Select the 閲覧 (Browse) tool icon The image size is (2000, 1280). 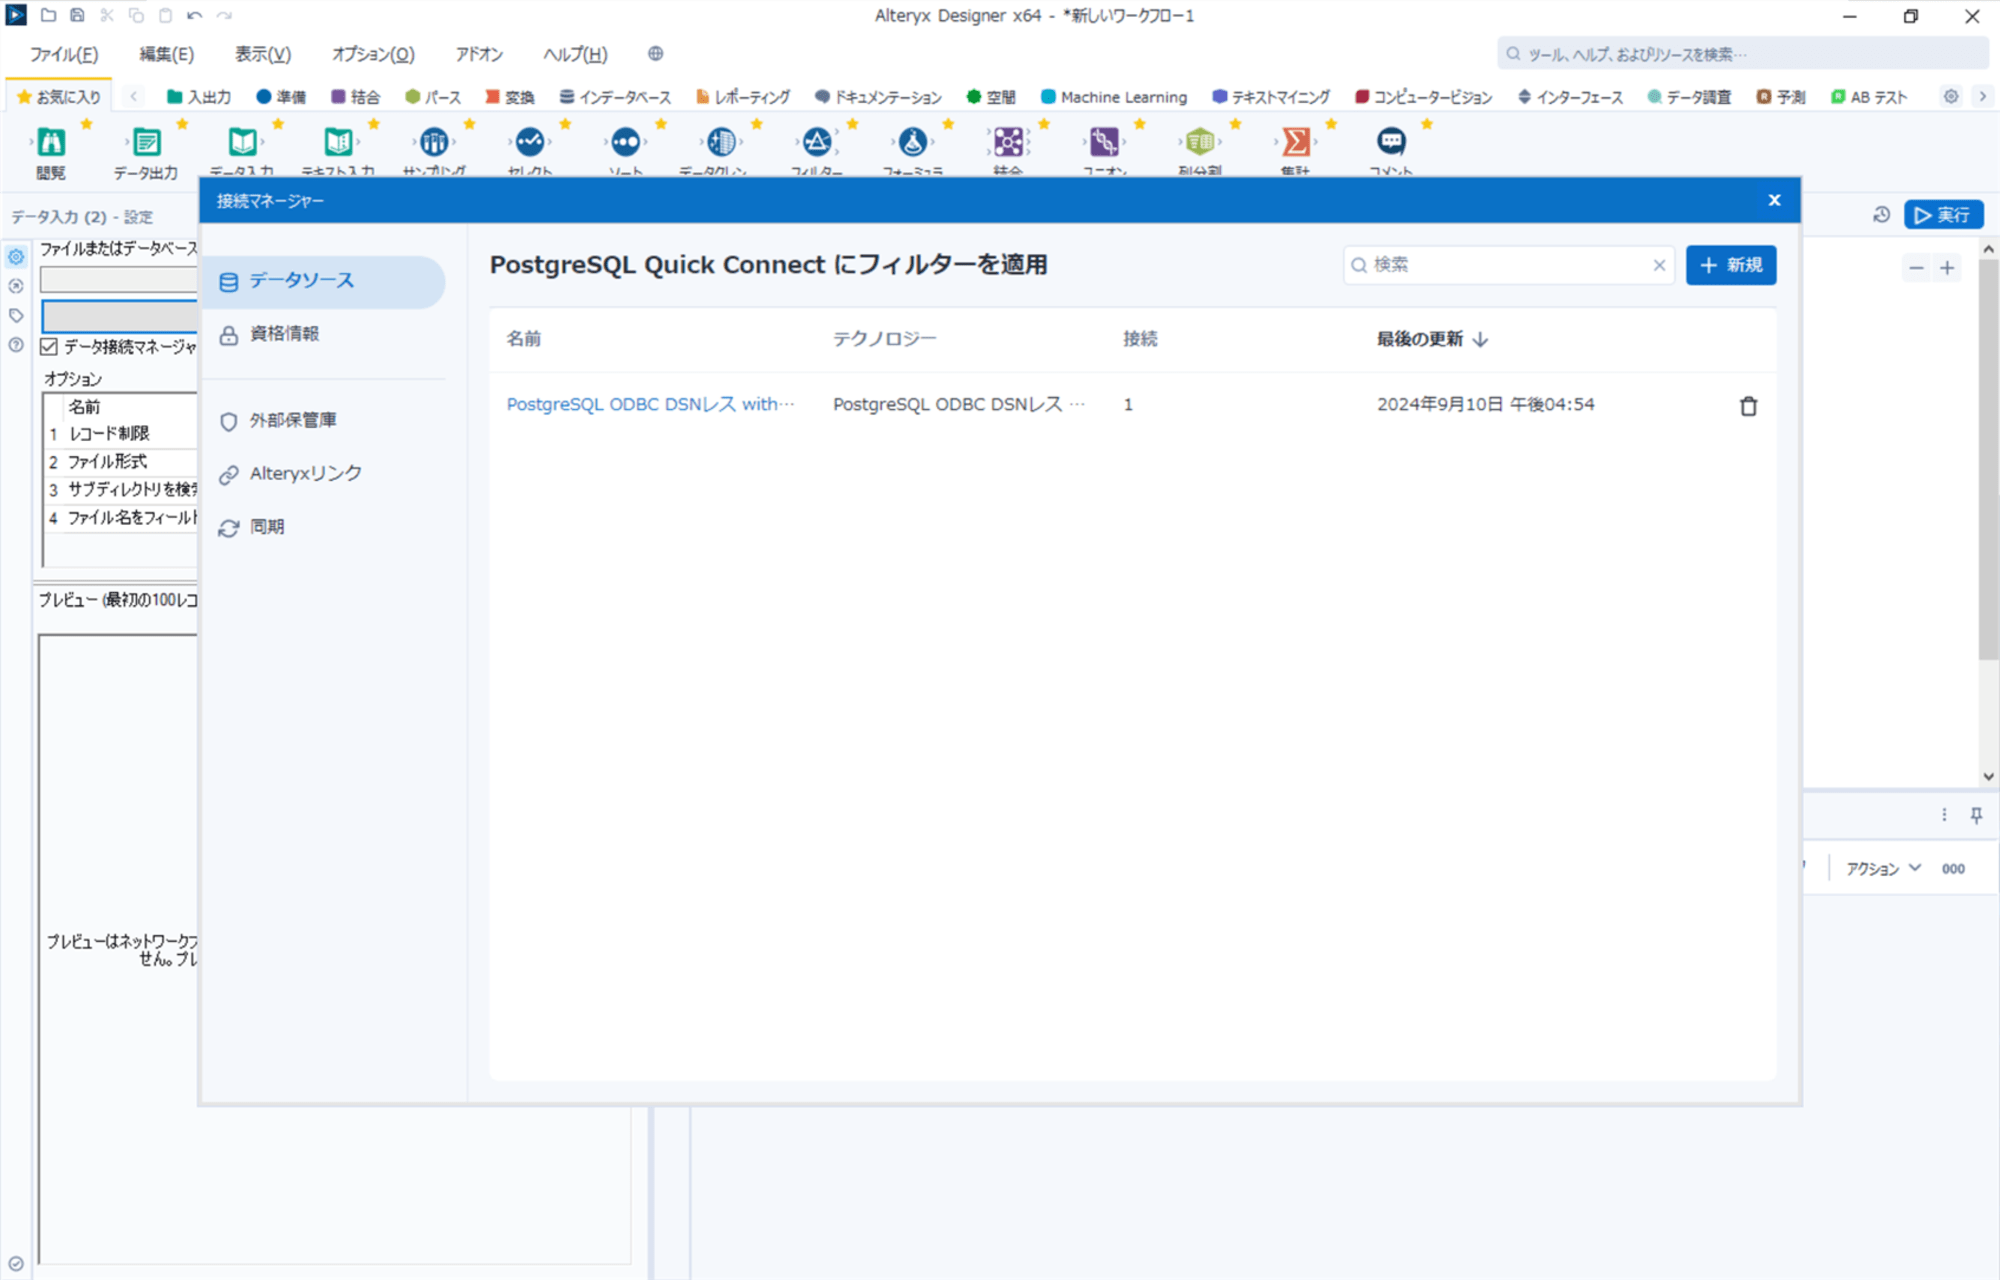(x=51, y=142)
